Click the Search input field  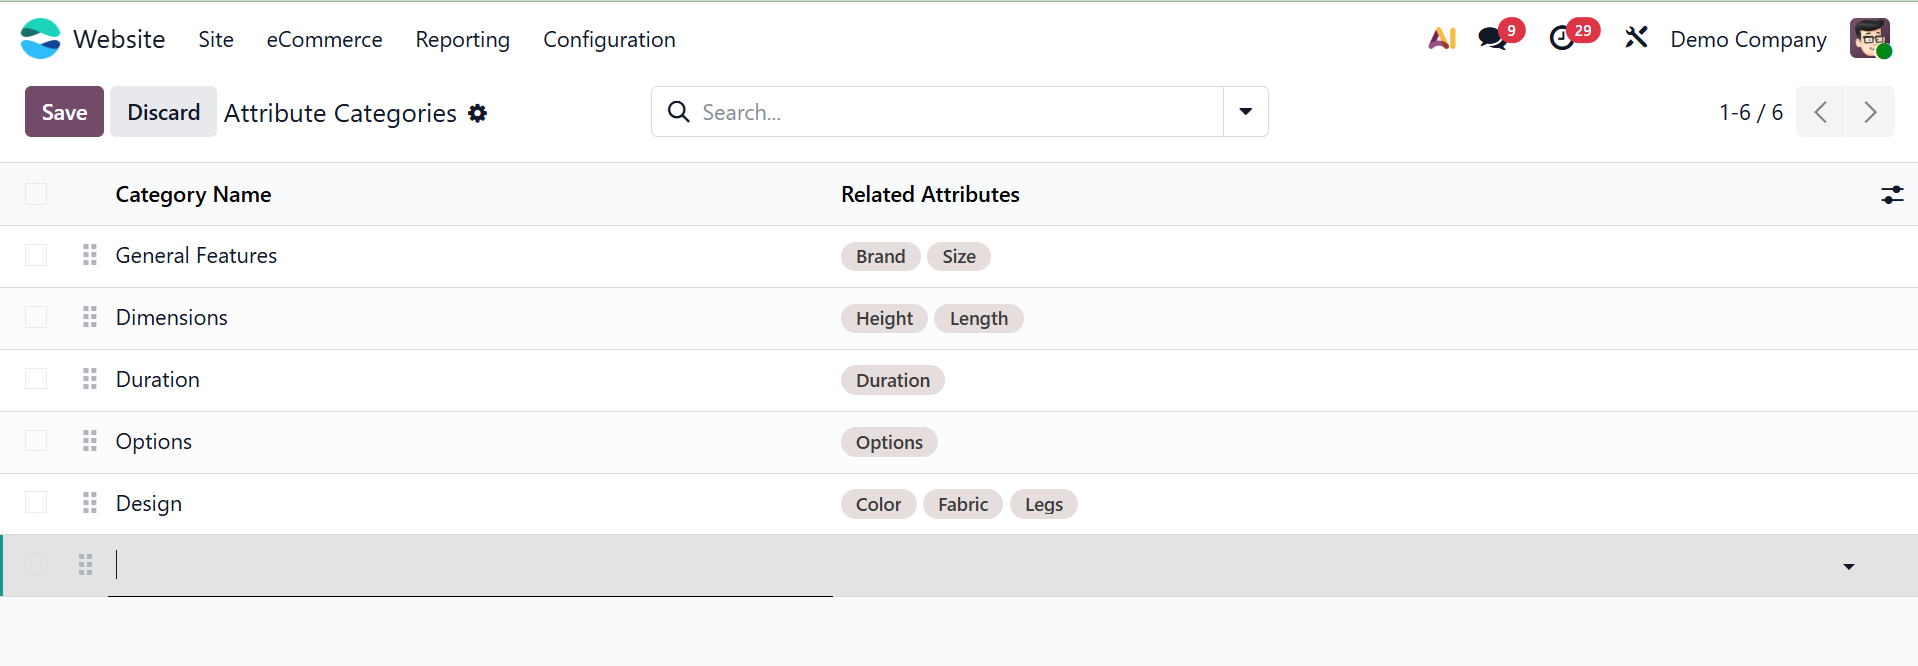950,112
